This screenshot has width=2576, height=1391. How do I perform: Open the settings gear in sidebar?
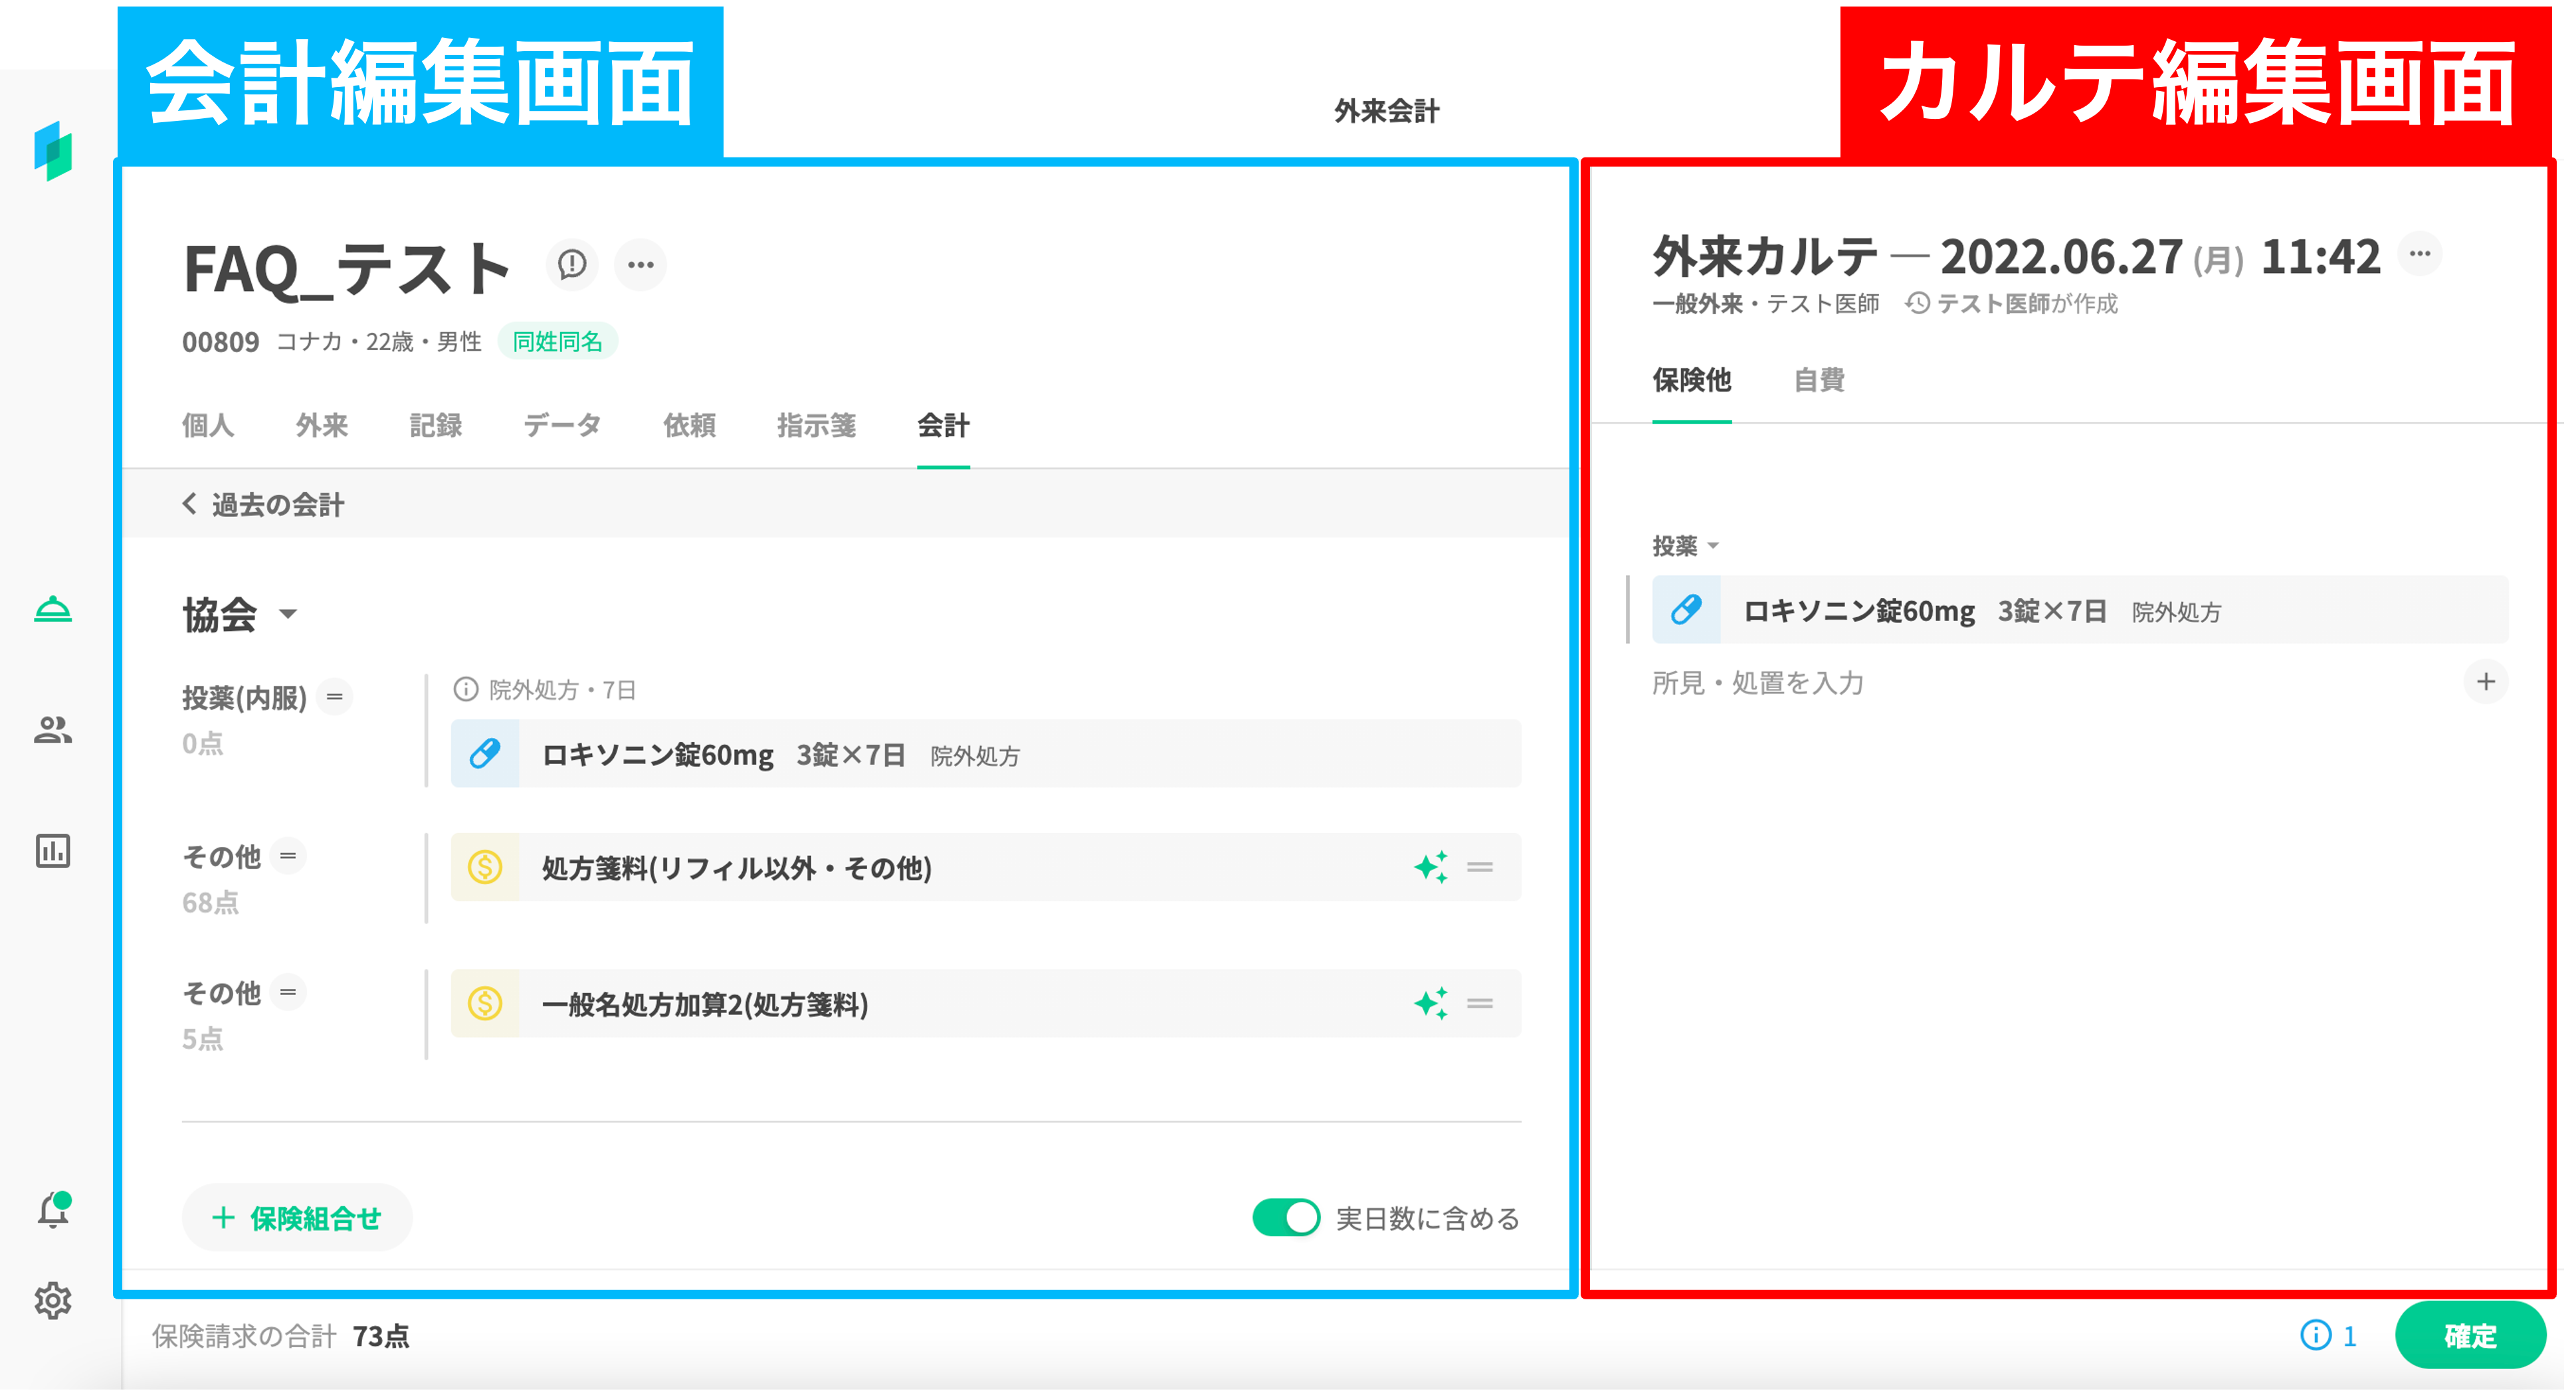(53, 1301)
